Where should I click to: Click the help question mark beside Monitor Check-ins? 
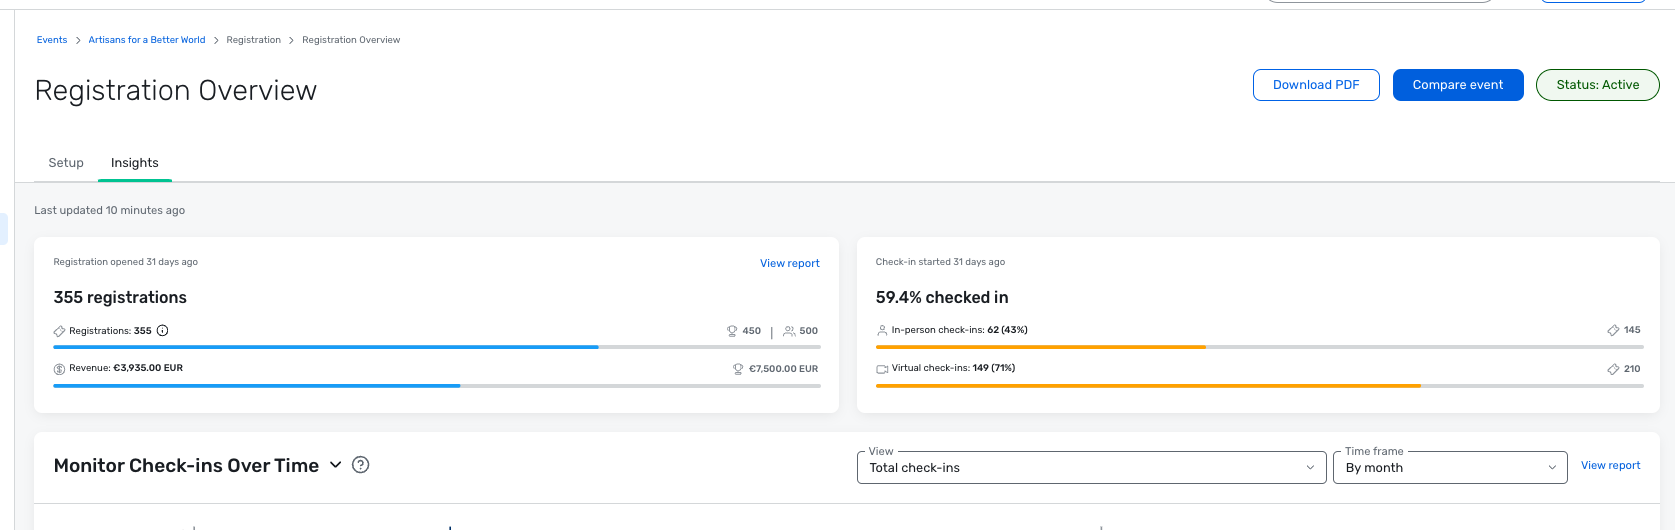pos(361,465)
